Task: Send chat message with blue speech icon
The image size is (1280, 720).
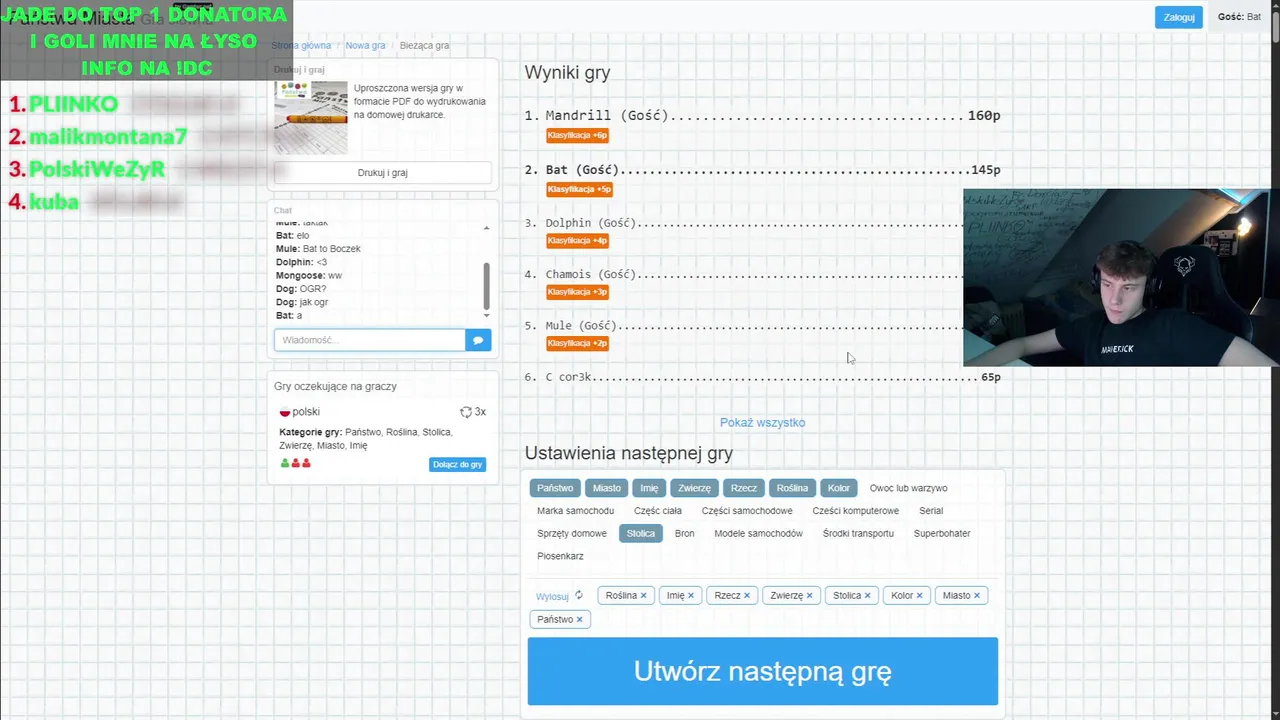Action: click(478, 340)
